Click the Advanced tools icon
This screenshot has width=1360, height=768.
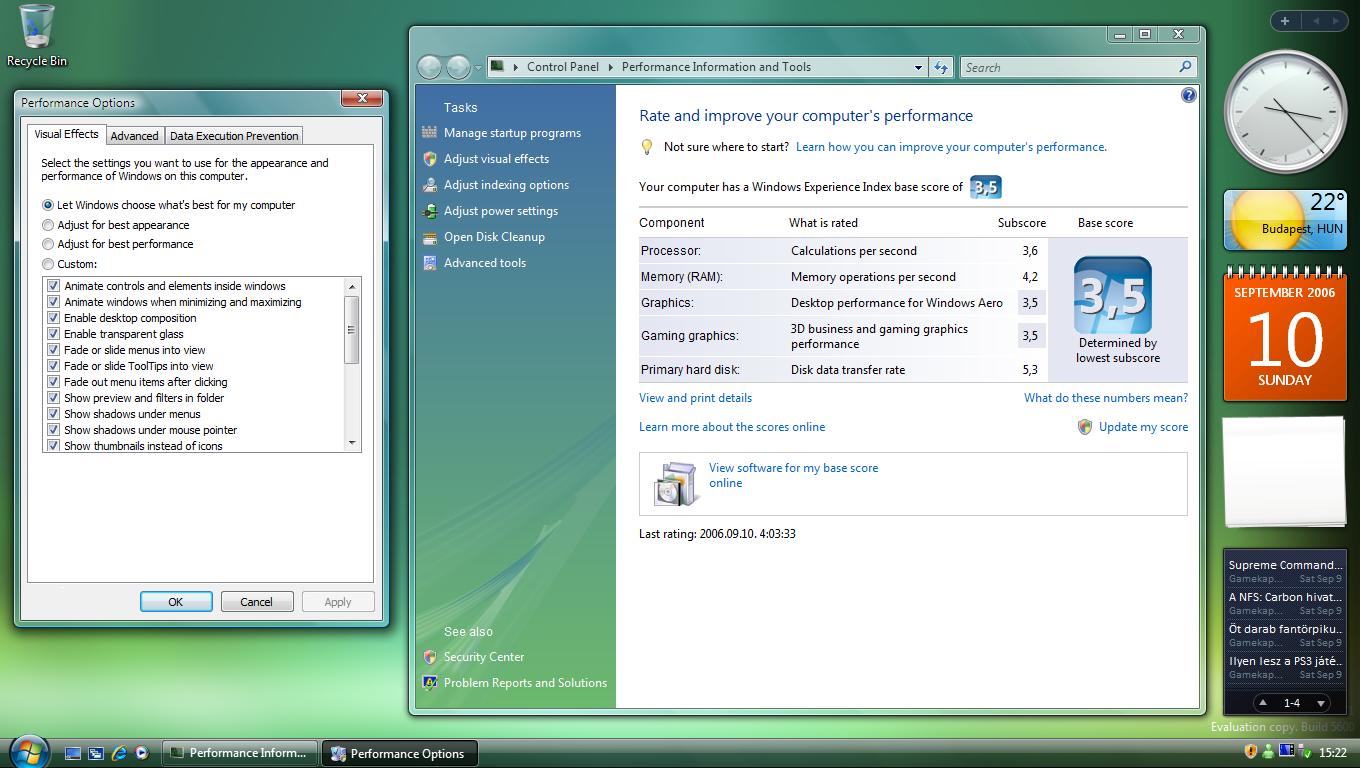430,263
